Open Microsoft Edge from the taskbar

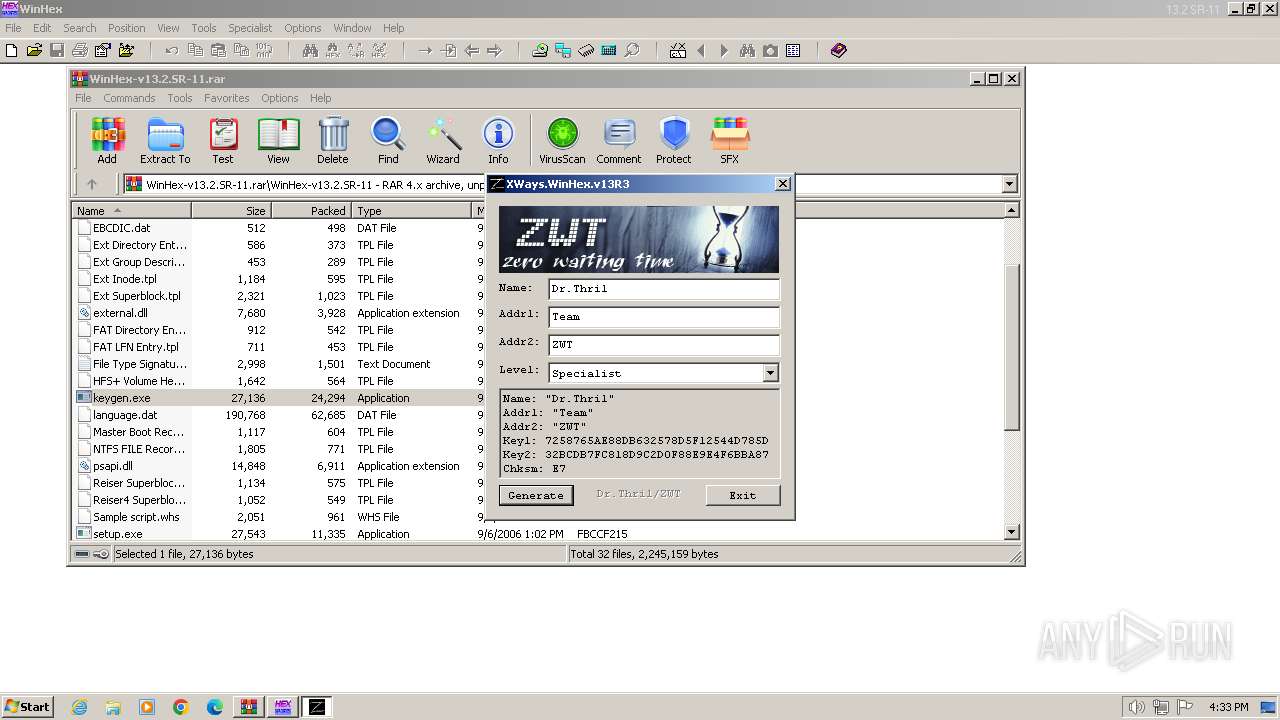click(x=215, y=707)
